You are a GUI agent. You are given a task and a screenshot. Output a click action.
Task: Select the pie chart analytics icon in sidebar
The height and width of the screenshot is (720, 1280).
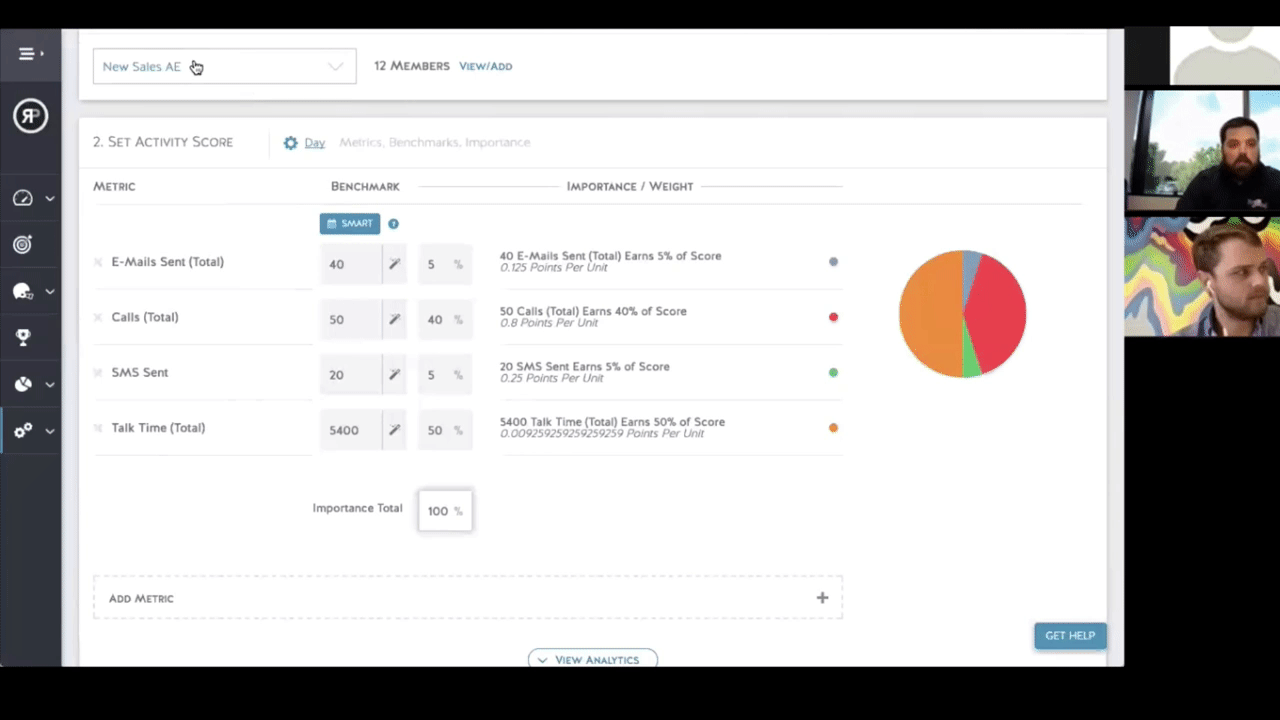22,384
